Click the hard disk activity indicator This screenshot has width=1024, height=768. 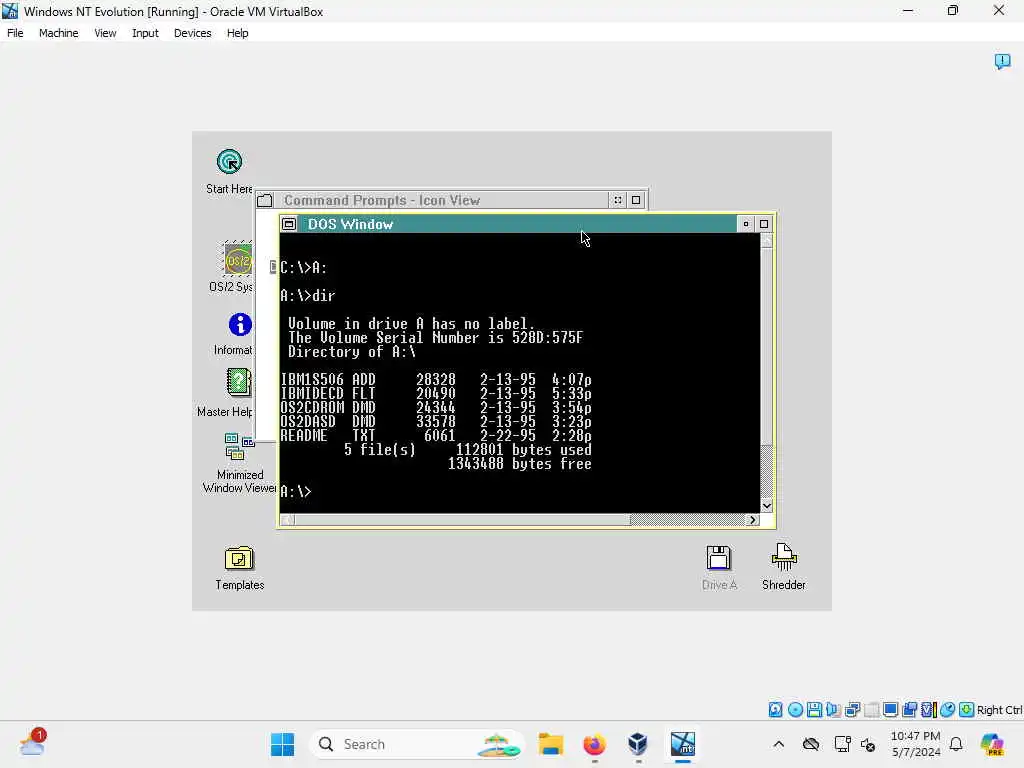(x=775, y=710)
